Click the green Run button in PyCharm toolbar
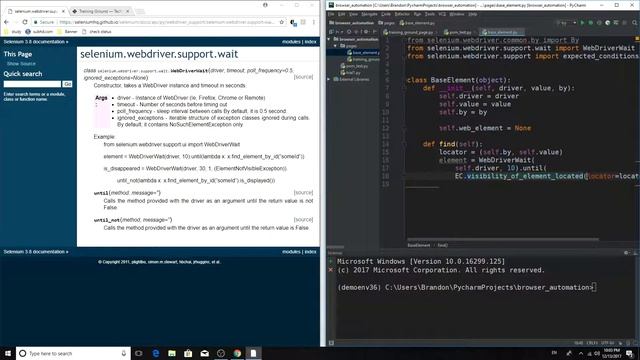The height and width of the screenshot is (360, 640). pos(582,23)
